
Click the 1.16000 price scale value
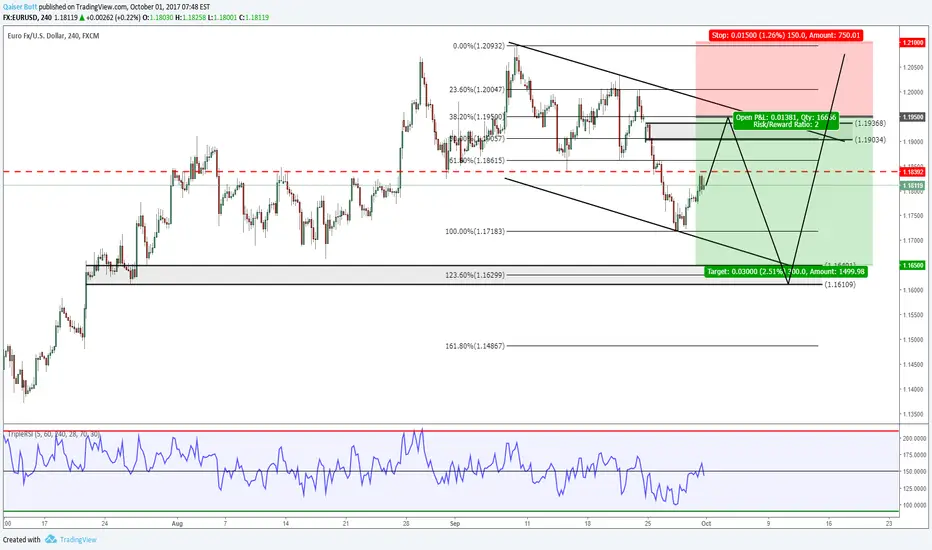tap(912, 290)
